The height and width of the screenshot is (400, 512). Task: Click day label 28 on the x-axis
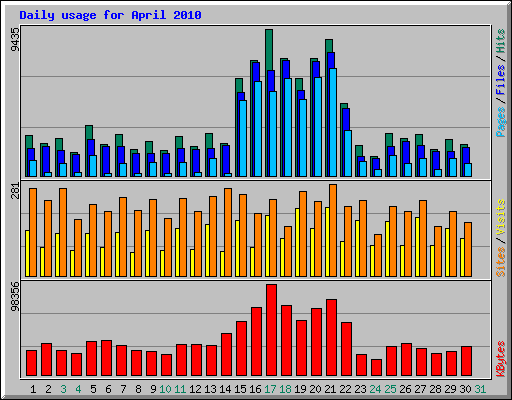435,389
